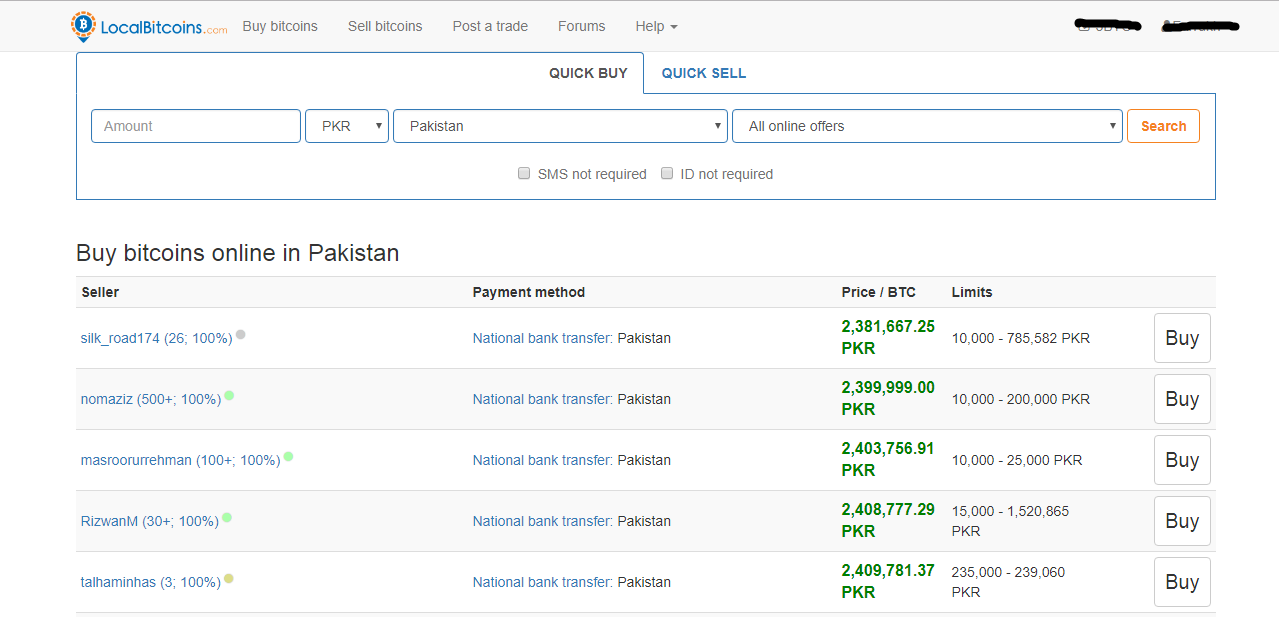Open the LocalBitcoins logo home link

(149, 26)
